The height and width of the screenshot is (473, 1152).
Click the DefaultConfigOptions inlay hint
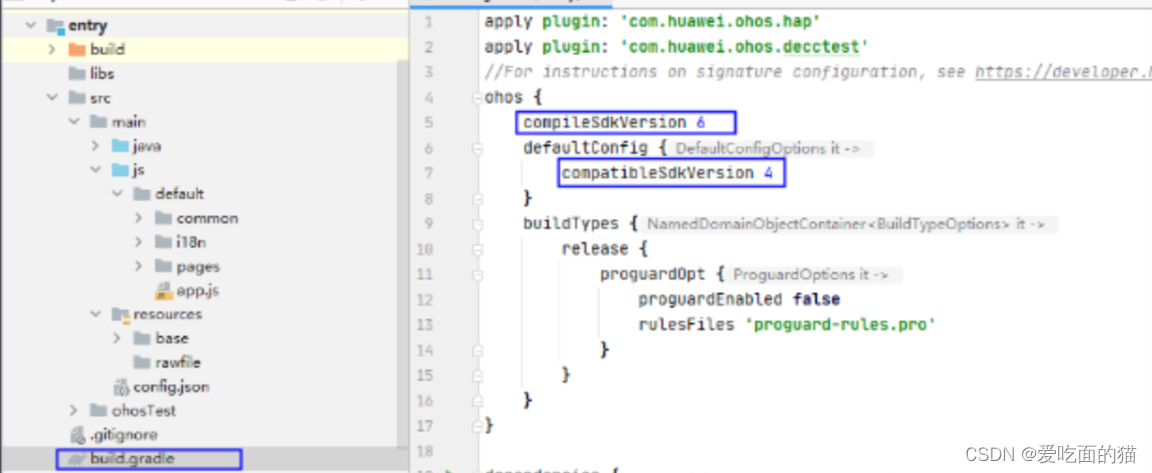tap(771, 148)
